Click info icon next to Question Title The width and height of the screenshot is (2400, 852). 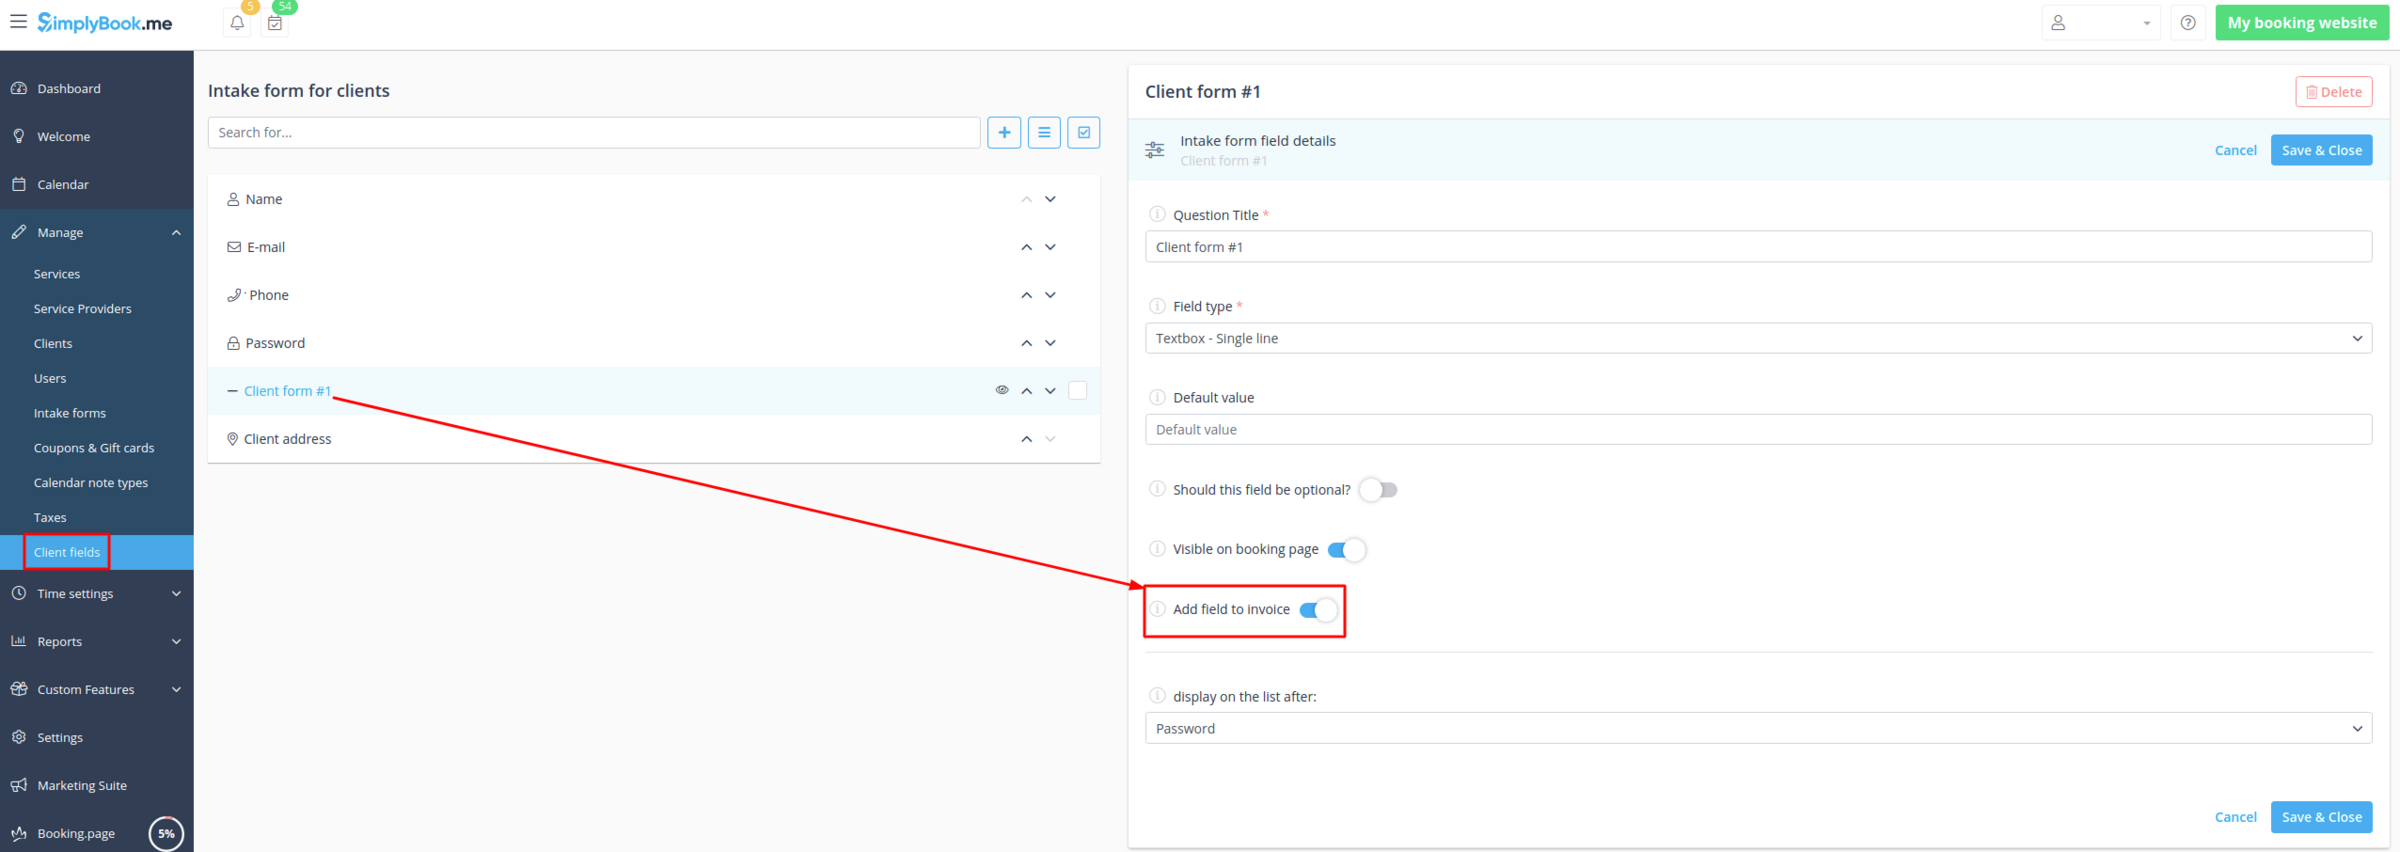pyautogui.click(x=1157, y=214)
